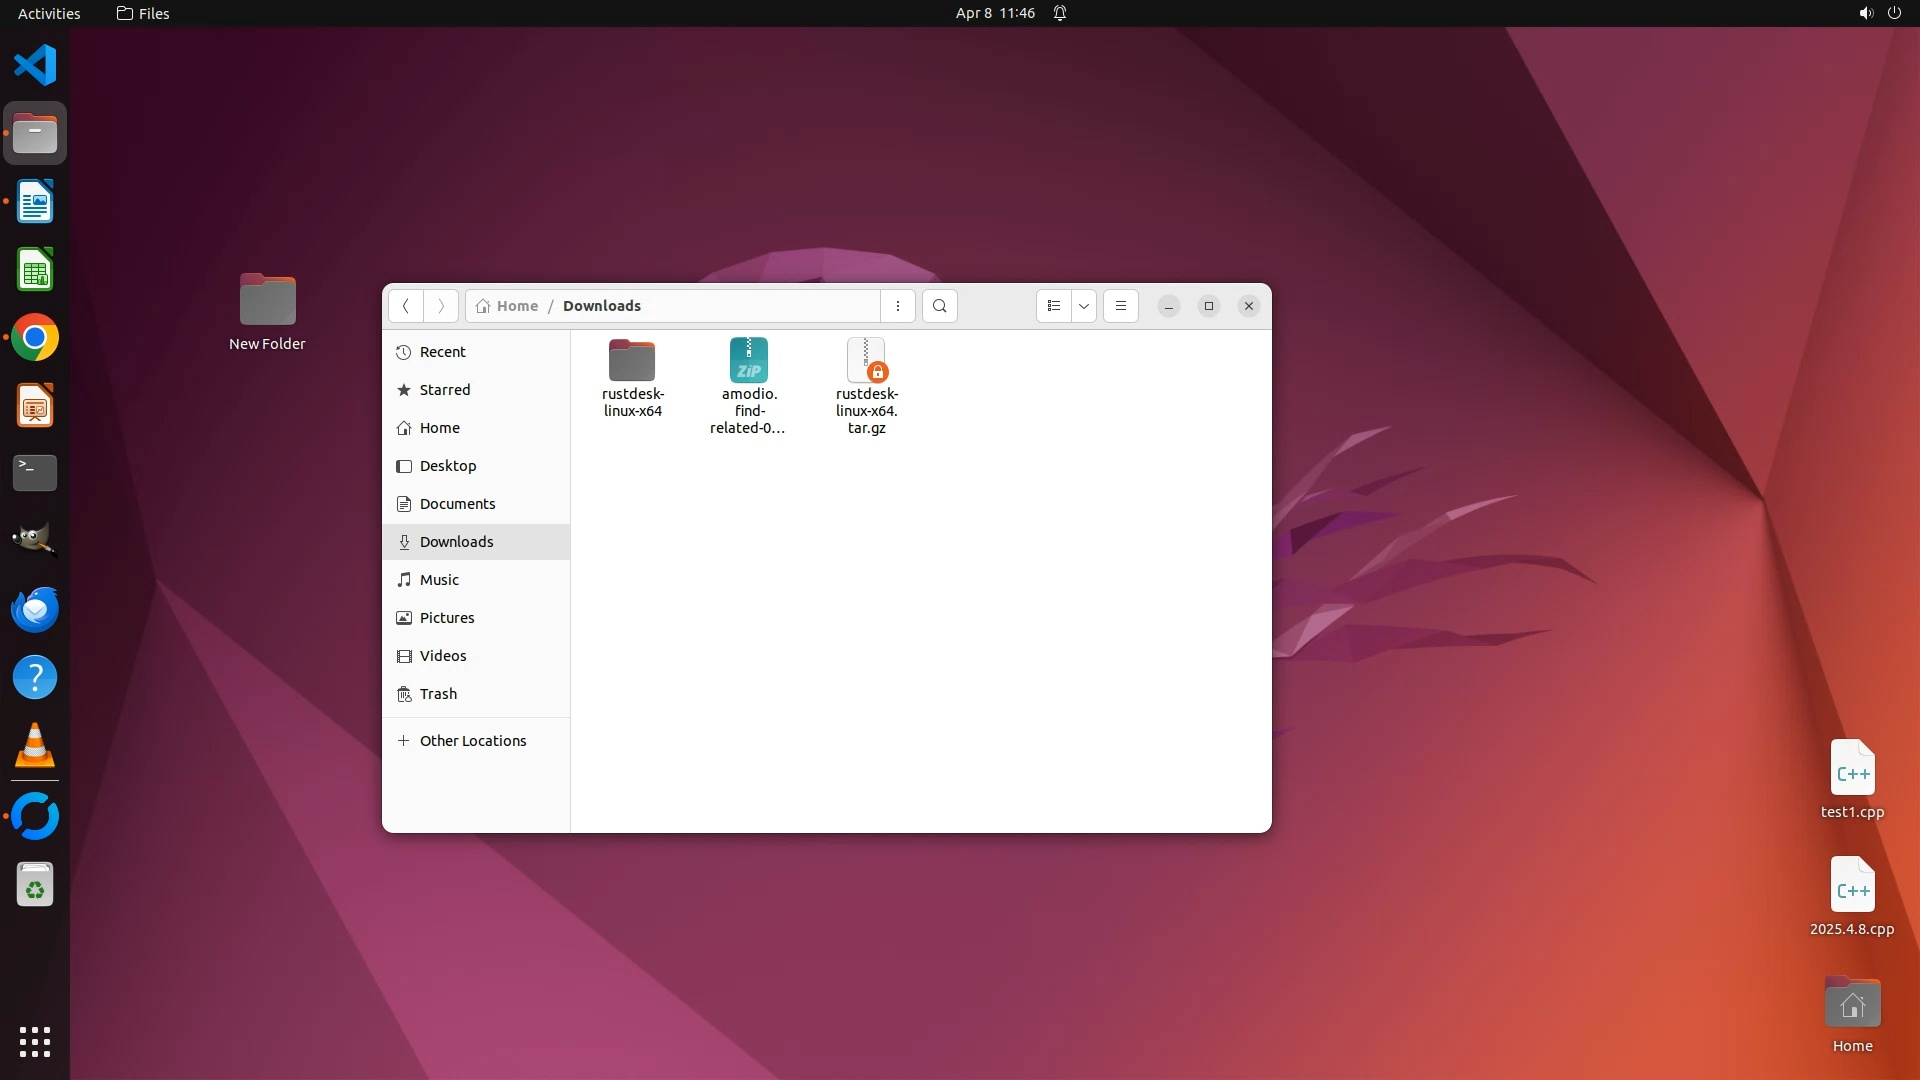
Task: Toggle list view in Files toolbar
Action: (1053, 306)
